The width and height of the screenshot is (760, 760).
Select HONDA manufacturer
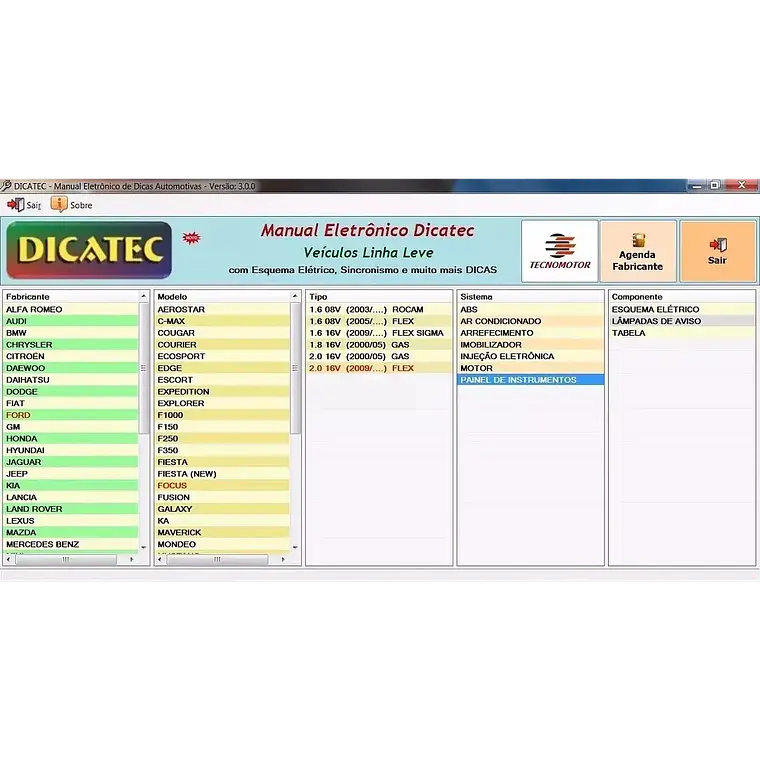pos(71,439)
